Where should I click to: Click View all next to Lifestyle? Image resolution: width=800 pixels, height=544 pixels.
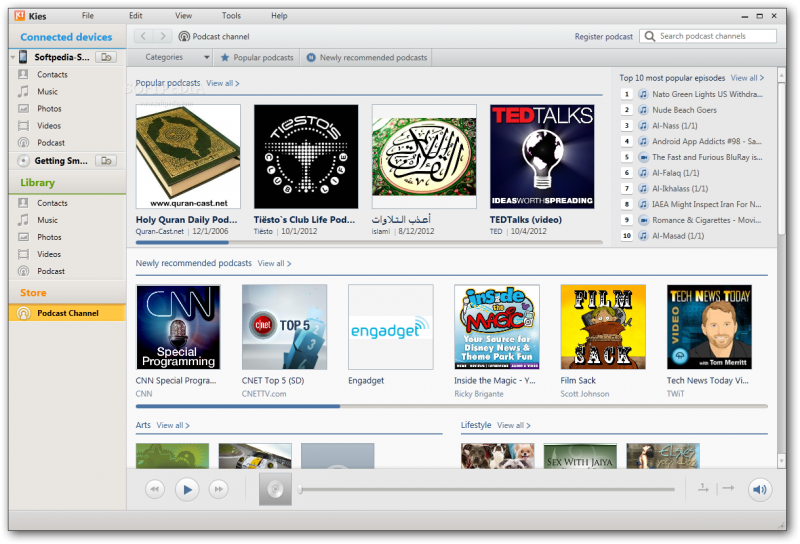tap(514, 425)
